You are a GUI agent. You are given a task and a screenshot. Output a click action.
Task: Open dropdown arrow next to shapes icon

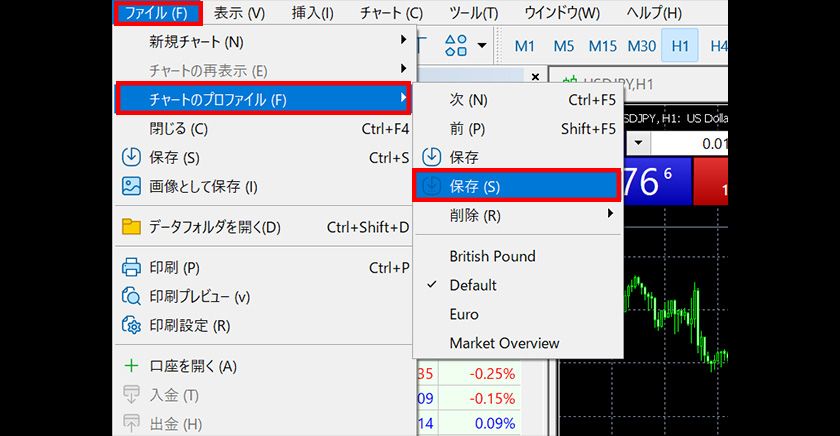click(x=482, y=46)
